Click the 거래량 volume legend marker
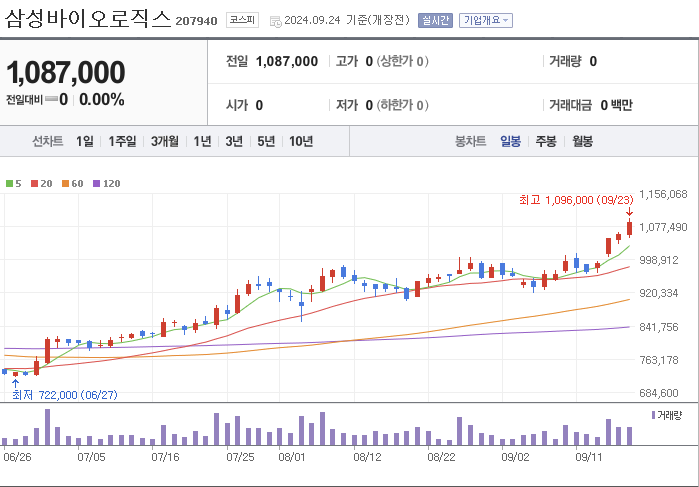Image resolution: width=699 pixels, height=487 pixels. [x=654, y=414]
